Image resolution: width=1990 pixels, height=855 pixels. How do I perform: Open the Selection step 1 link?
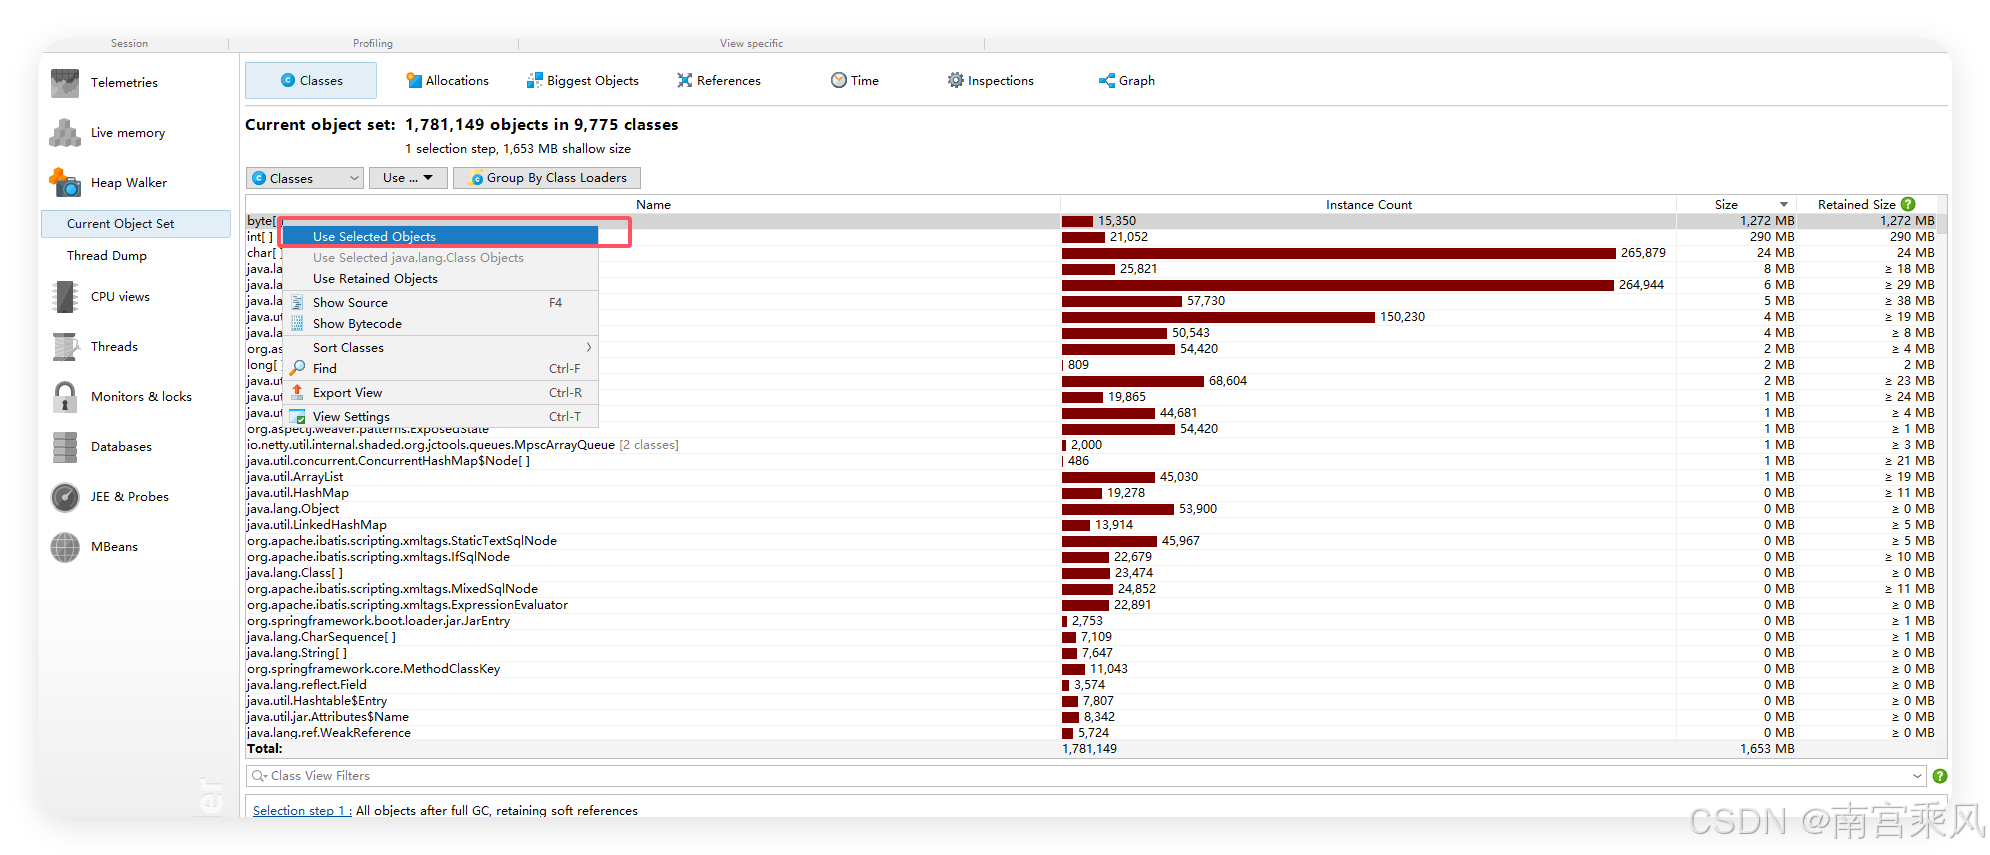[x=302, y=810]
